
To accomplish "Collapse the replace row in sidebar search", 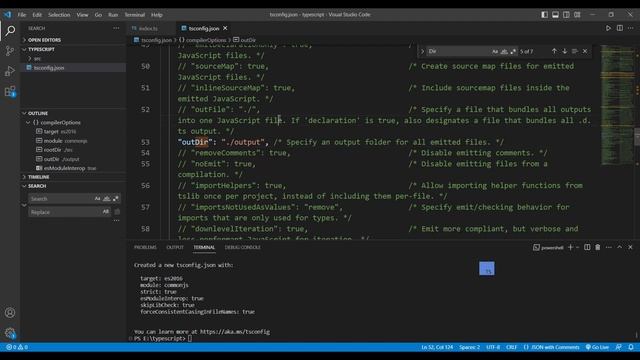I will 24,205.
